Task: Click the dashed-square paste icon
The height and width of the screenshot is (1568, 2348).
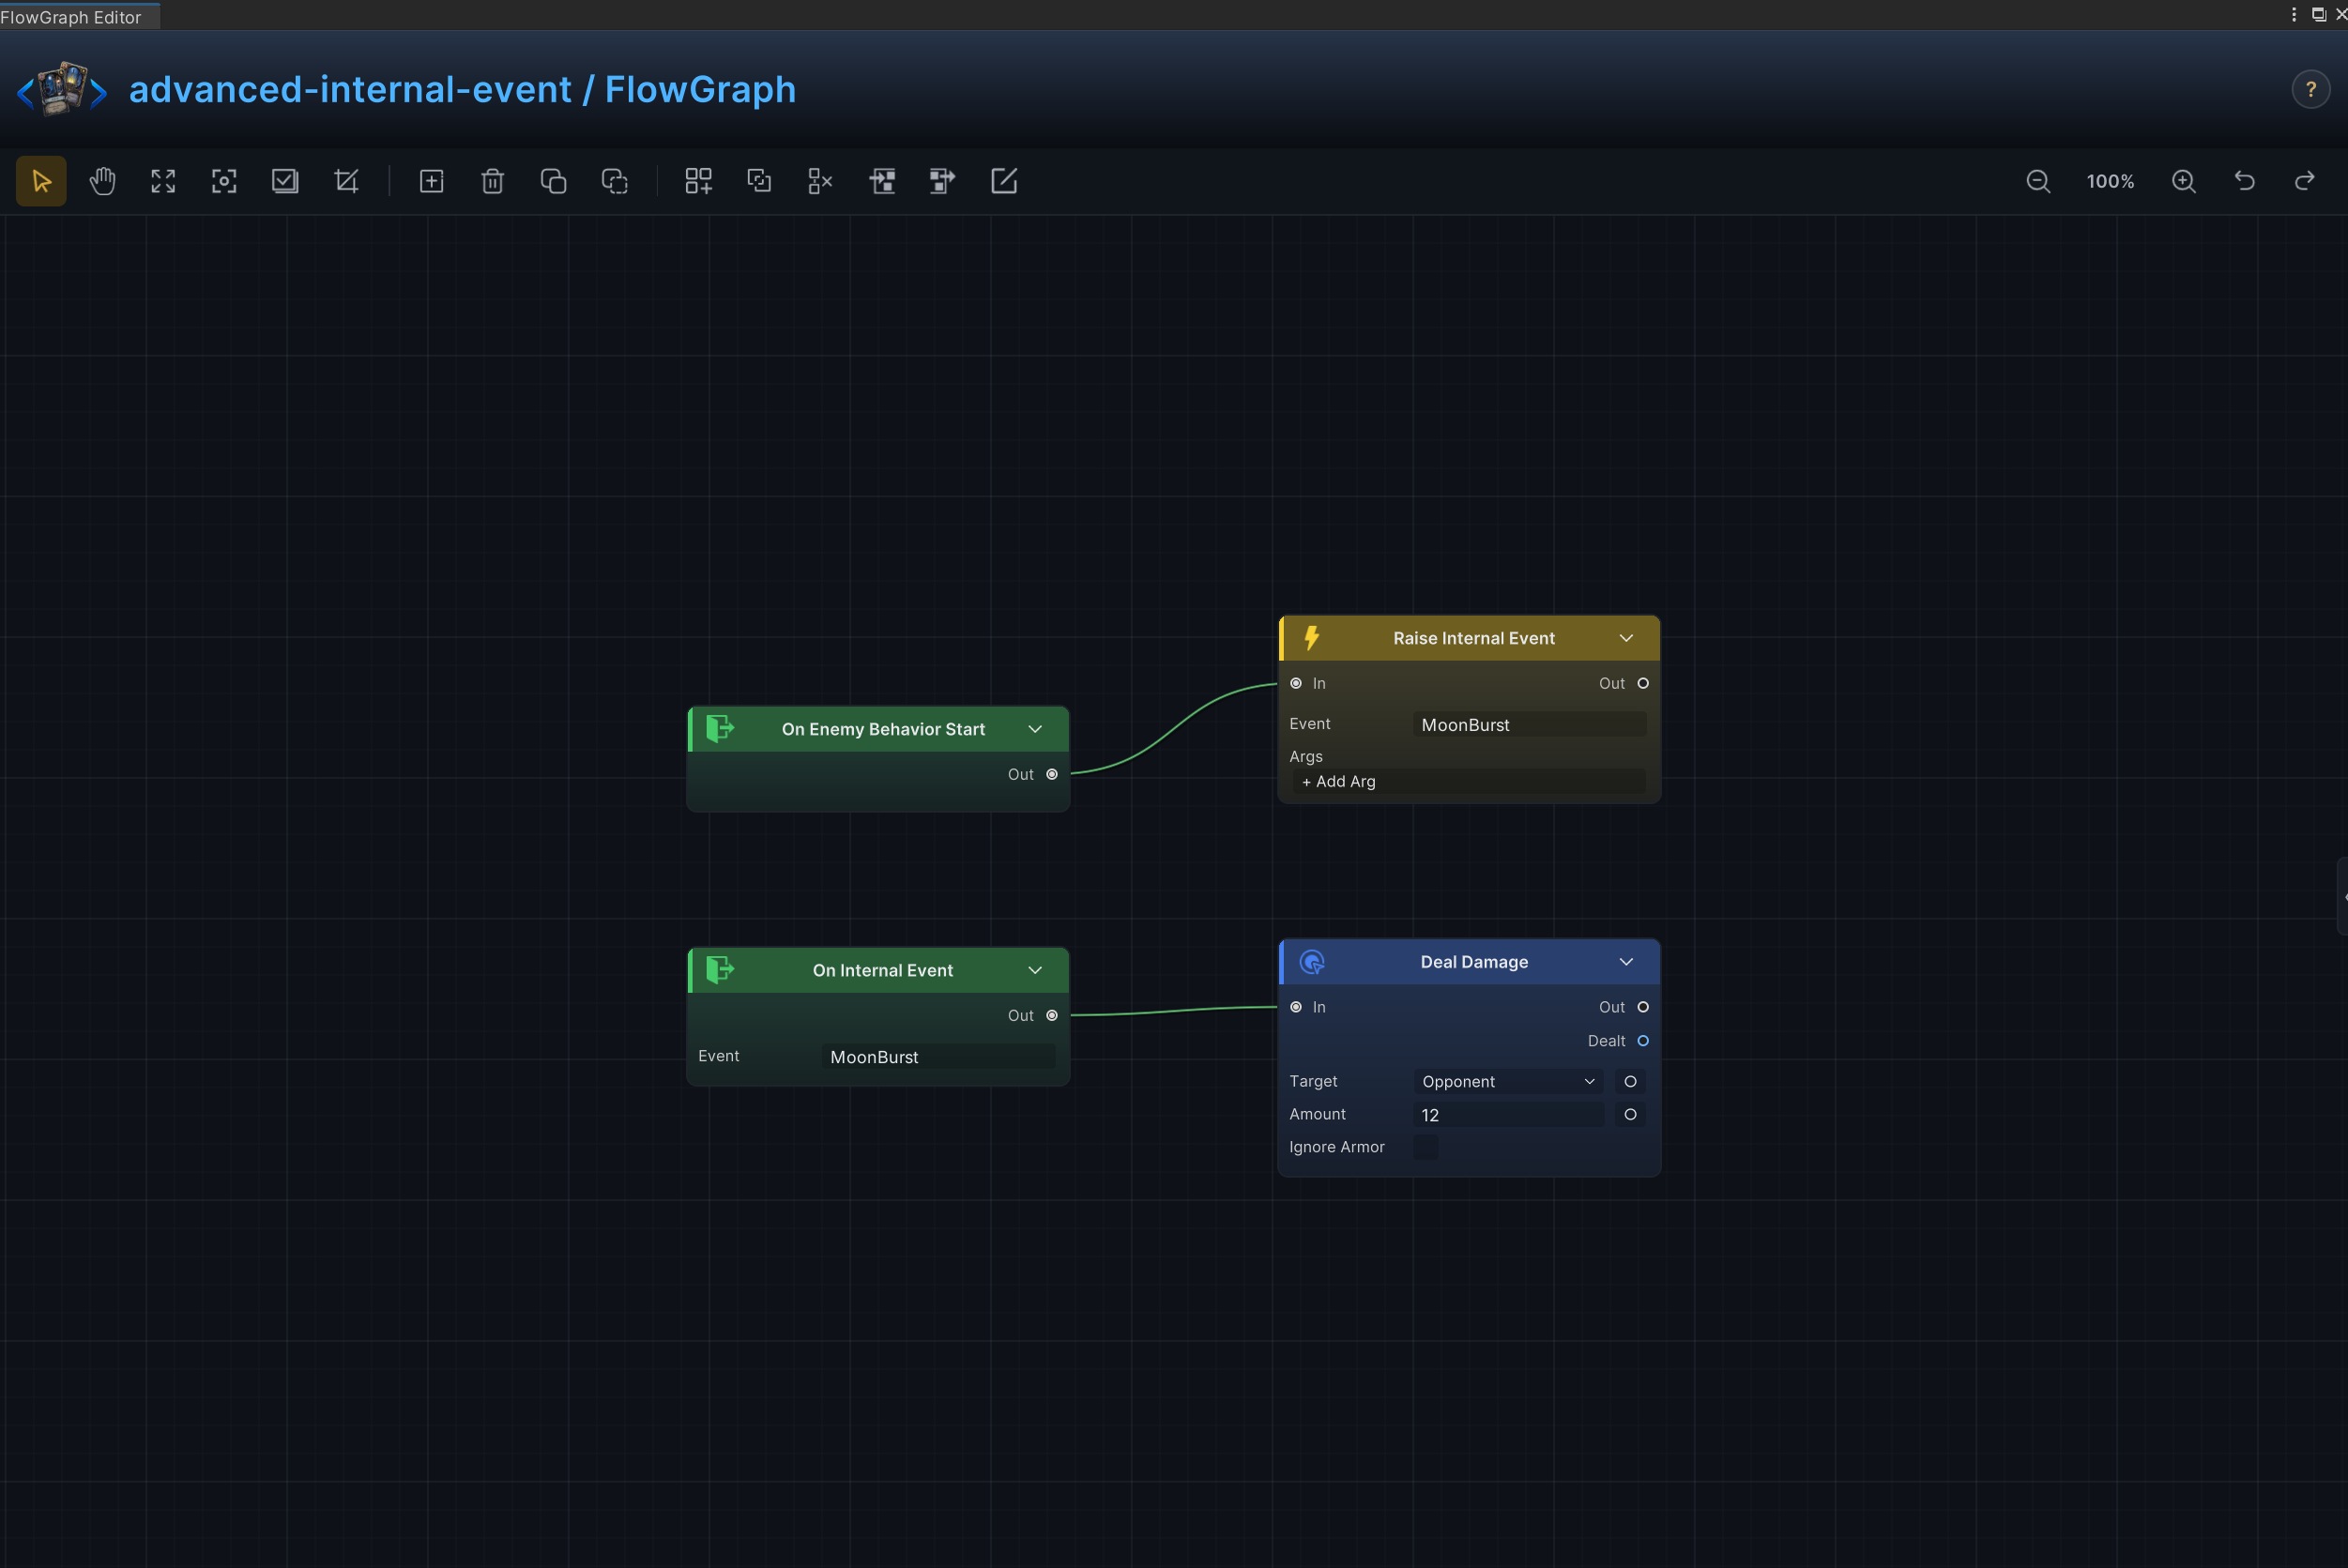Action: click(x=614, y=181)
